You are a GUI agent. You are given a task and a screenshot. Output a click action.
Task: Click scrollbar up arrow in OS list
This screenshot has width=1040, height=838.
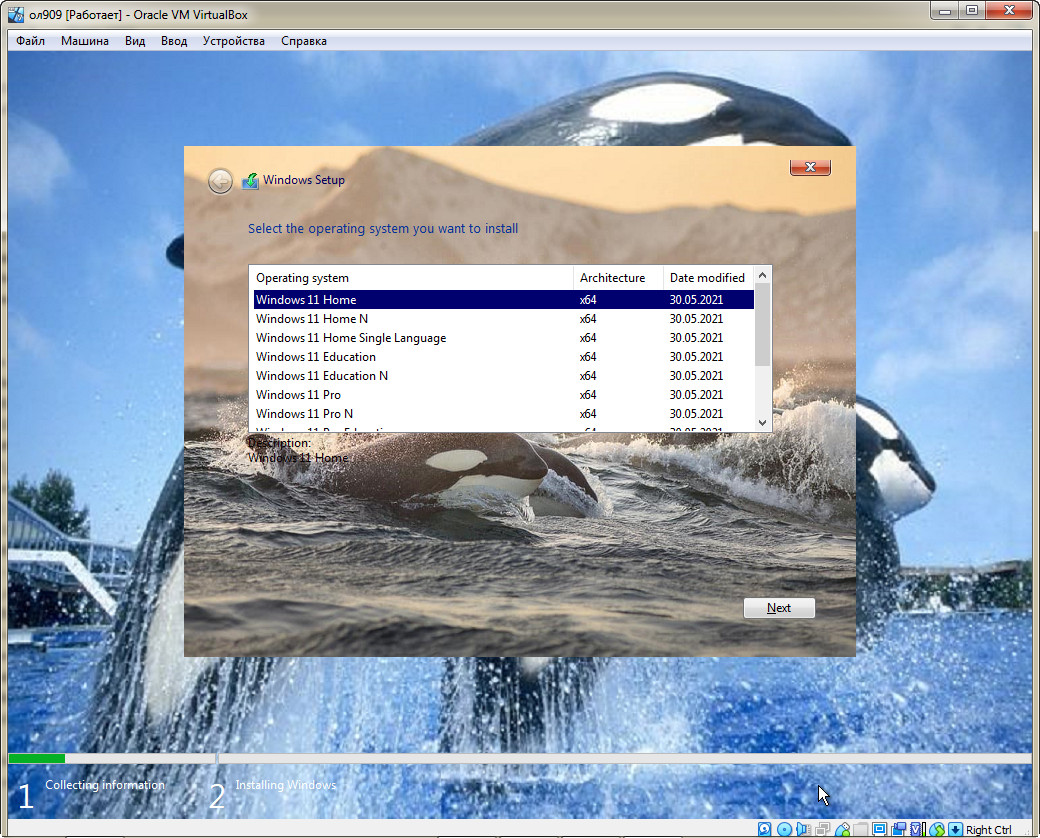pos(763,274)
